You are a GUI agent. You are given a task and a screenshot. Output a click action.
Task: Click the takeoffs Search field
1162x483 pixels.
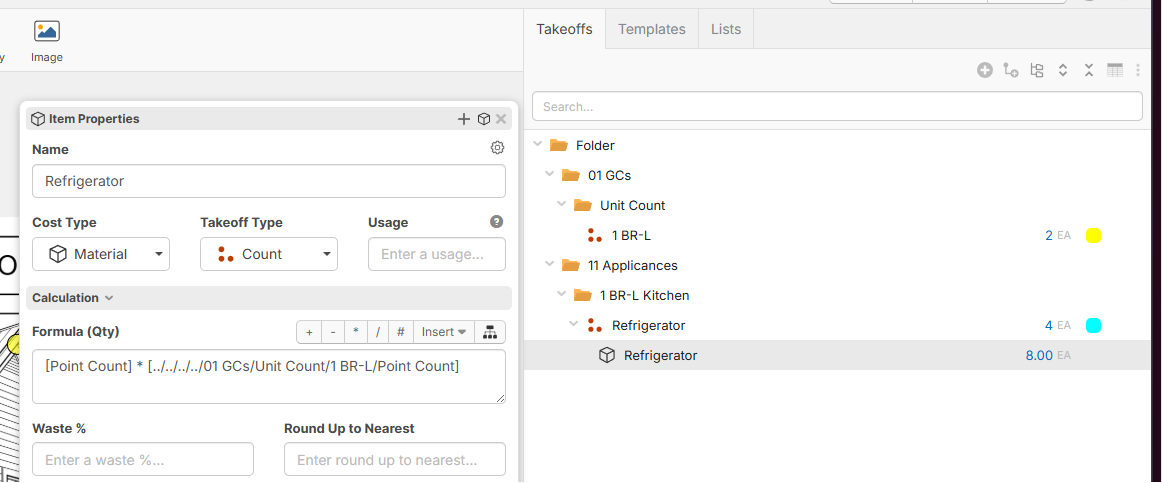tap(837, 106)
